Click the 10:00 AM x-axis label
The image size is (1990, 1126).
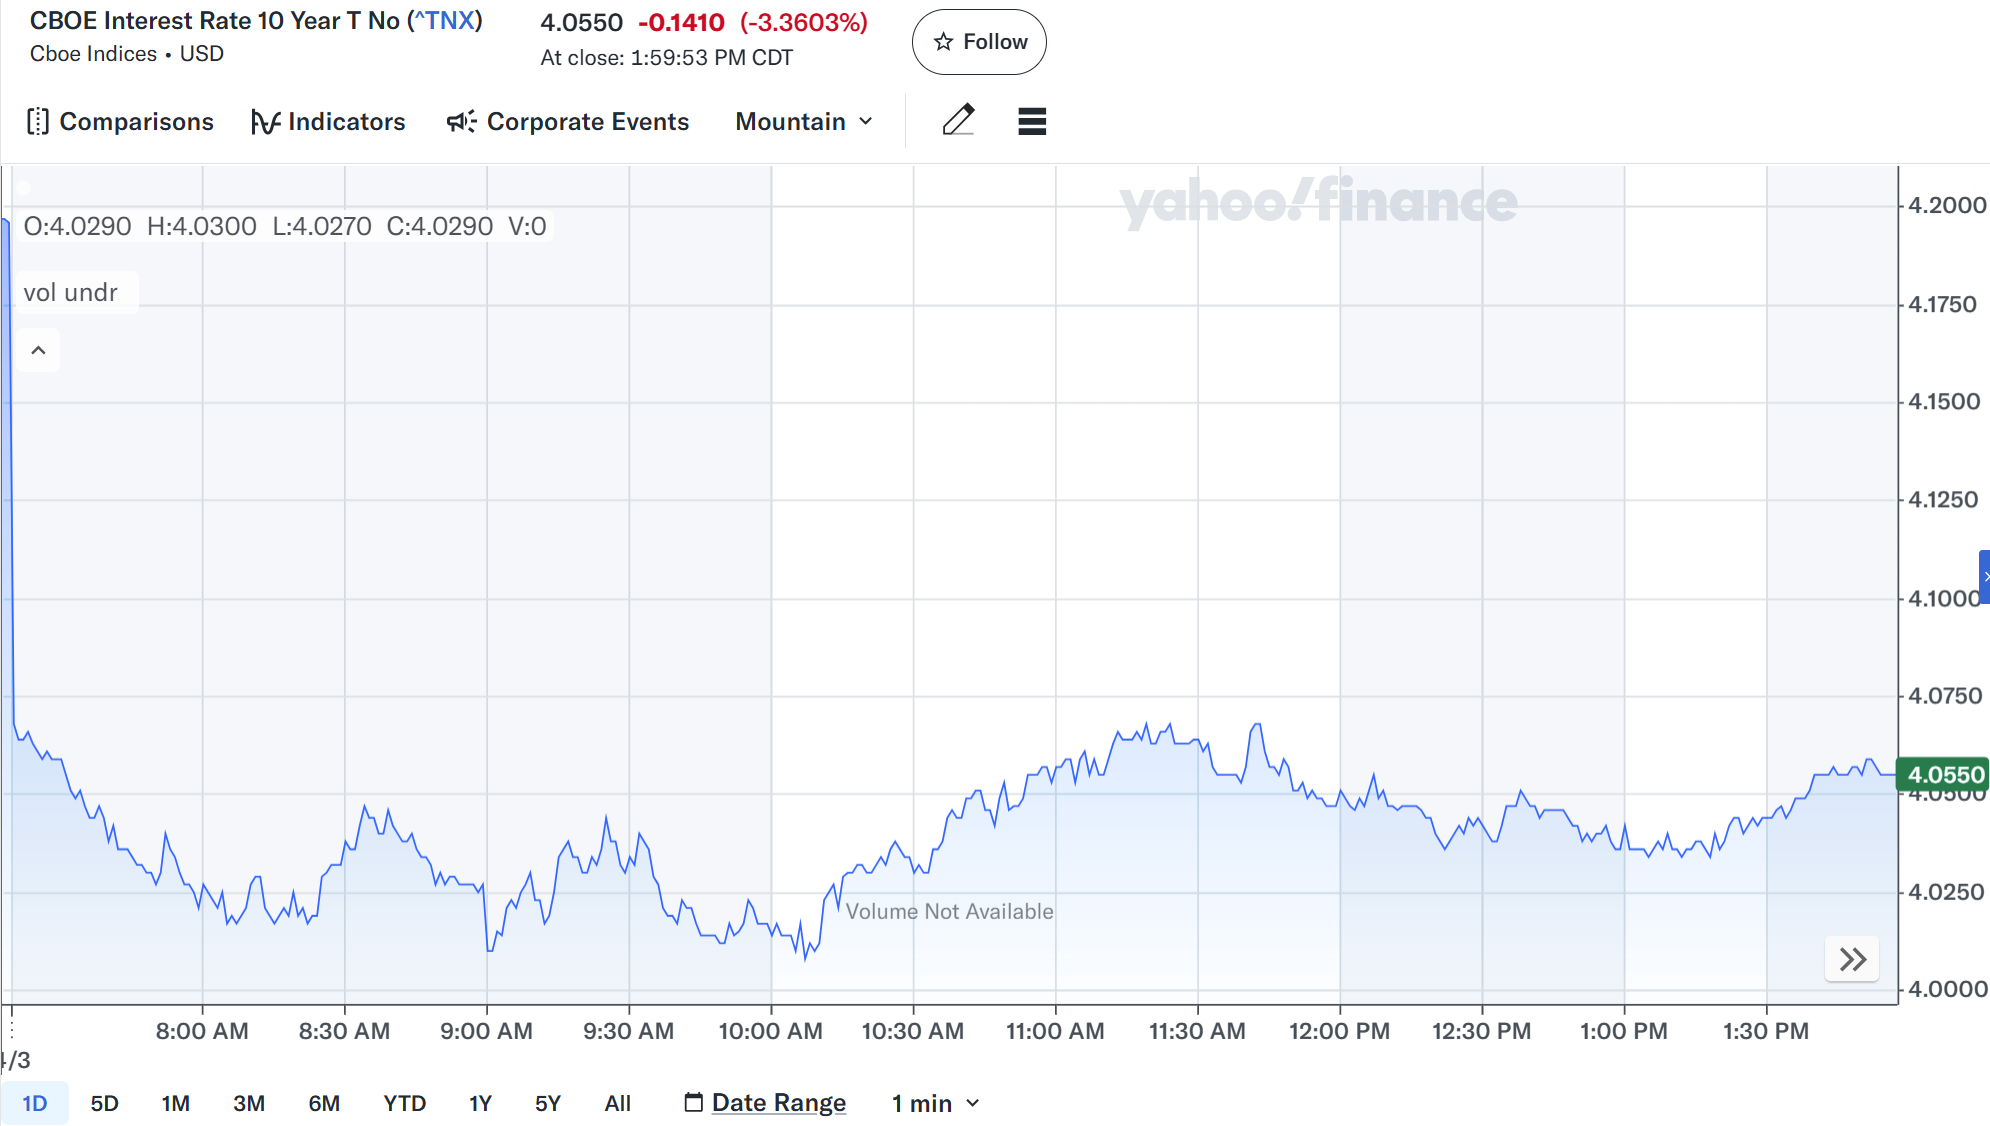[770, 1031]
